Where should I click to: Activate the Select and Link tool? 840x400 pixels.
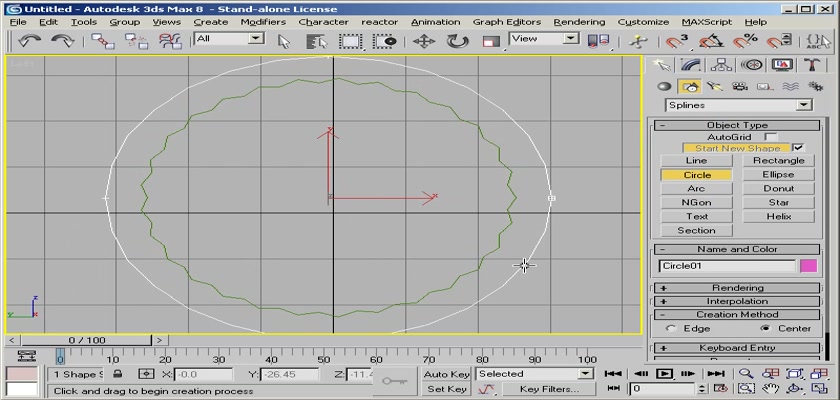(x=102, y=41)
